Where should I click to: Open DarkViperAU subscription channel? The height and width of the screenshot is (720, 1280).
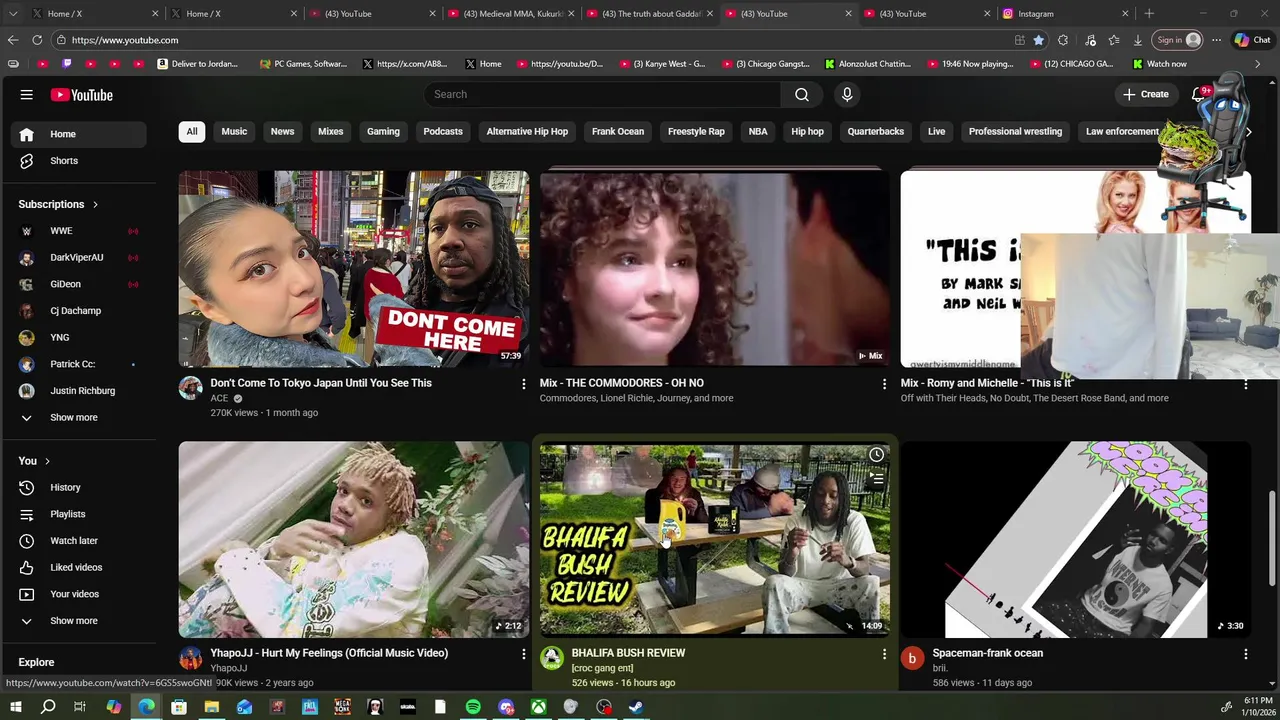point(76,257)
